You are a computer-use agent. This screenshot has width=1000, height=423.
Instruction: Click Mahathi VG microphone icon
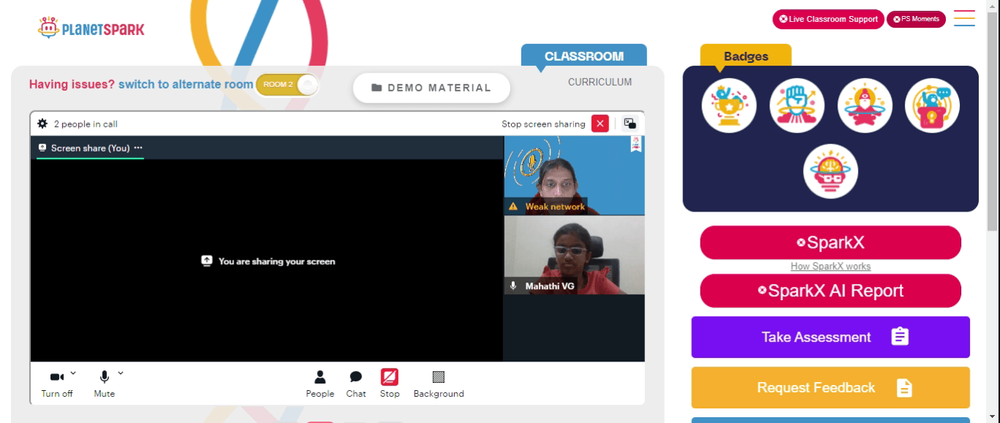click(x=513, y=286)
